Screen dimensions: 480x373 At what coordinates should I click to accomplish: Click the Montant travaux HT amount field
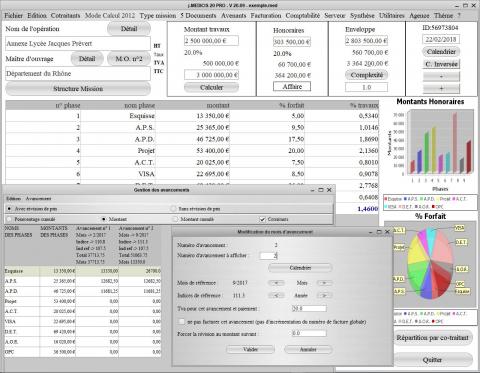click(211, 41)
